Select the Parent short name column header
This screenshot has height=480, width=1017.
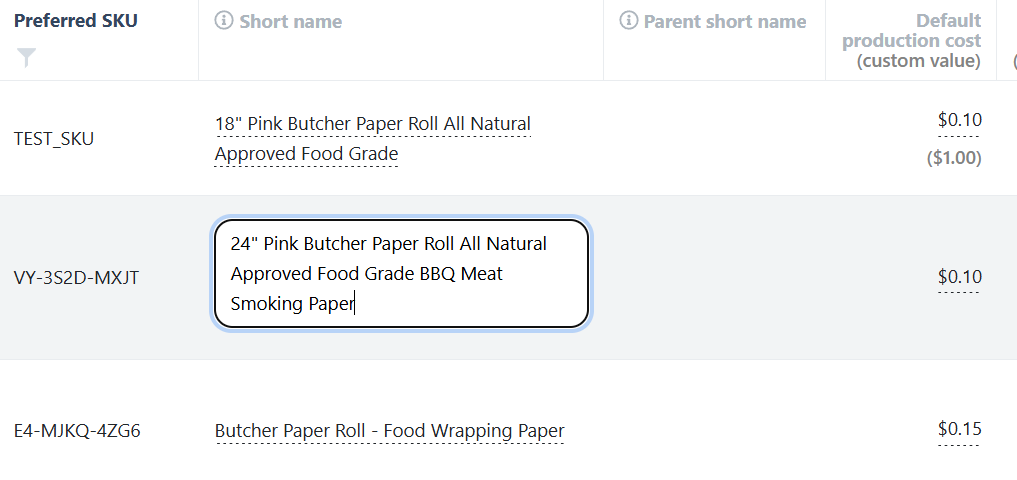coord(724,21)
